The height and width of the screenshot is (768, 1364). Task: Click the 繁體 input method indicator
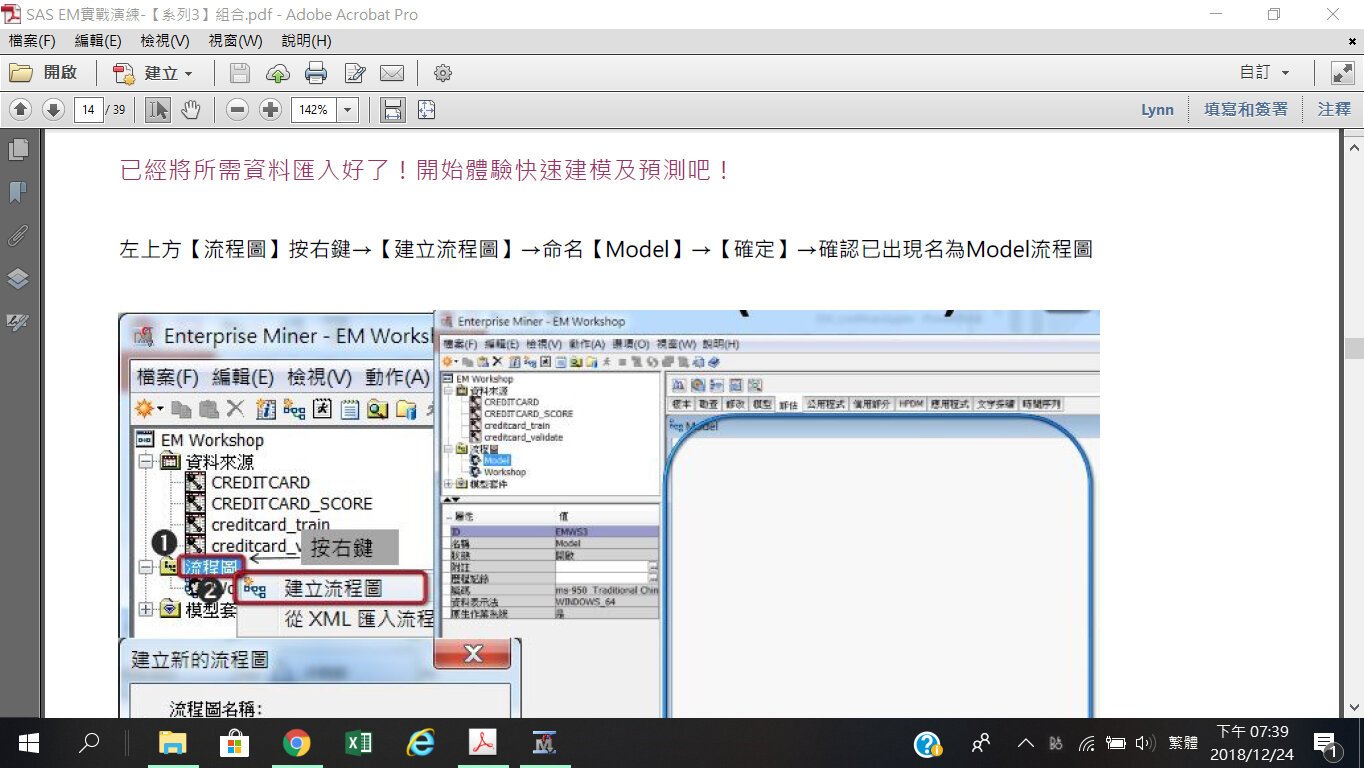click(x=1183, y=743)
